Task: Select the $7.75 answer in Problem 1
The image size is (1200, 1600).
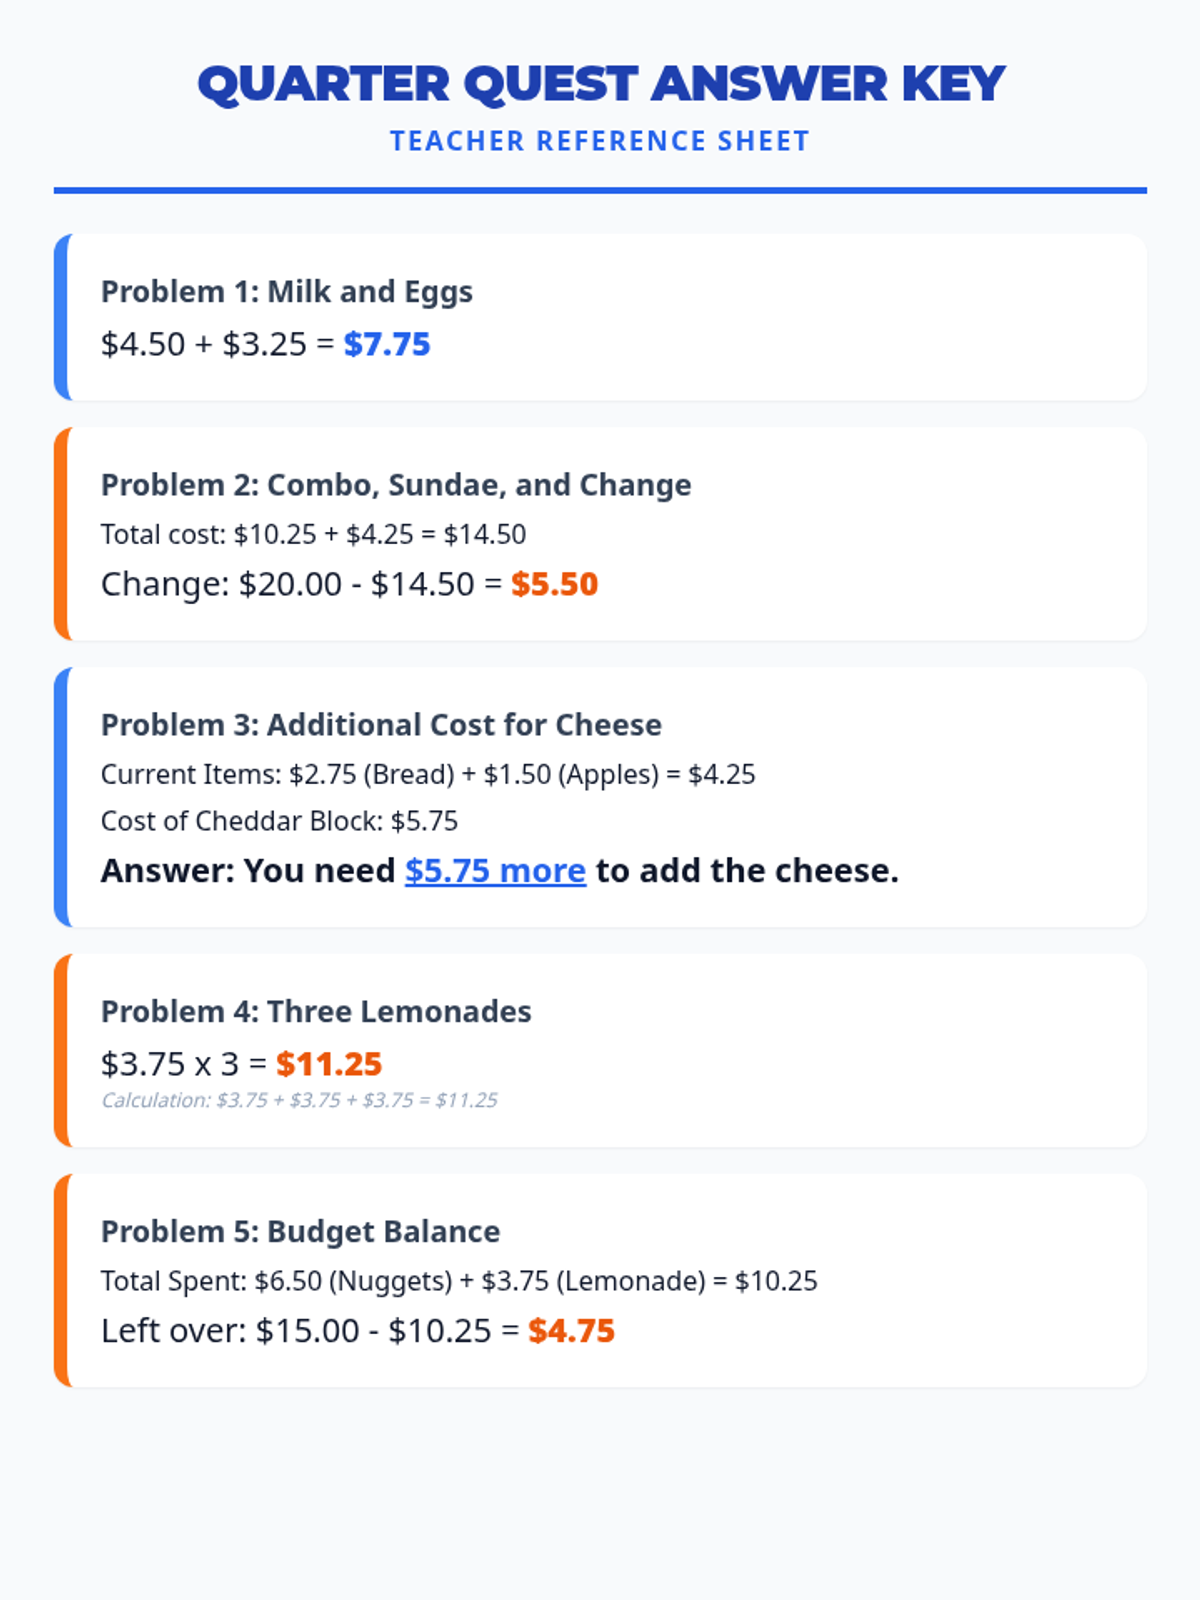Action: [x=387, y=344]
